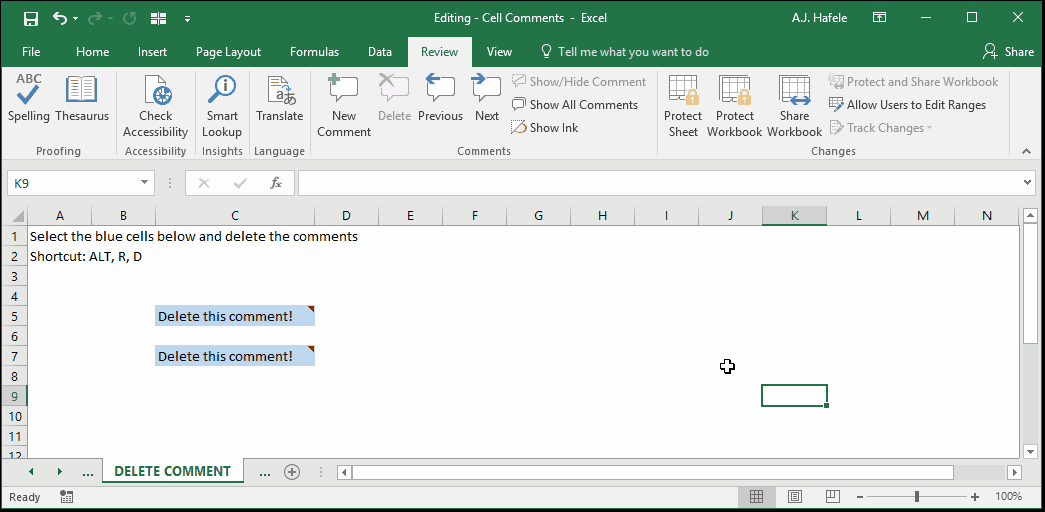
Task: Switch to Page Break Preview
Action: click(832, 497)
